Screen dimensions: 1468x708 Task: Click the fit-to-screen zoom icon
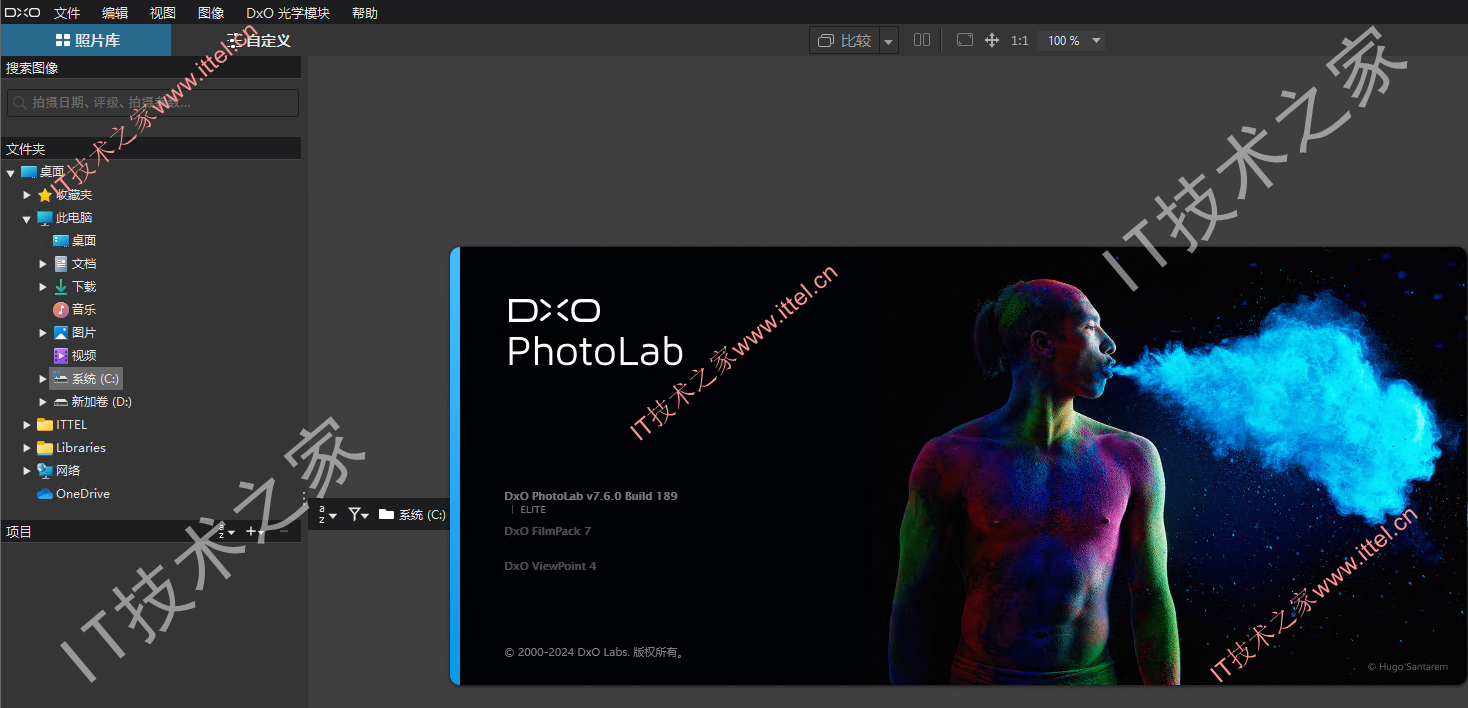tap(965, 40)
